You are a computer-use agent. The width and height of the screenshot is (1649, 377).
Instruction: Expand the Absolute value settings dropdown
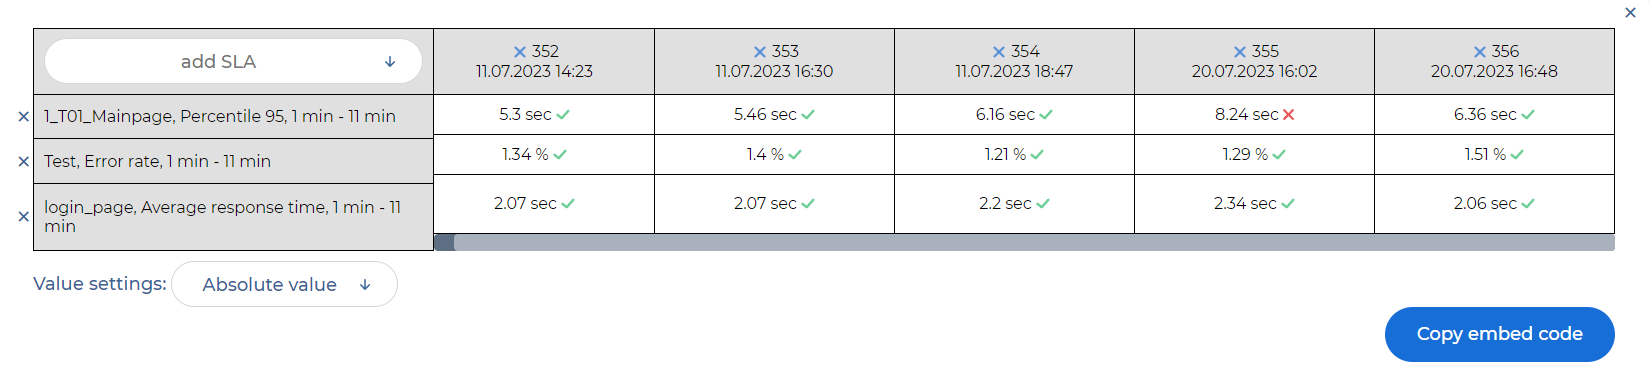[x=285, y=285]
